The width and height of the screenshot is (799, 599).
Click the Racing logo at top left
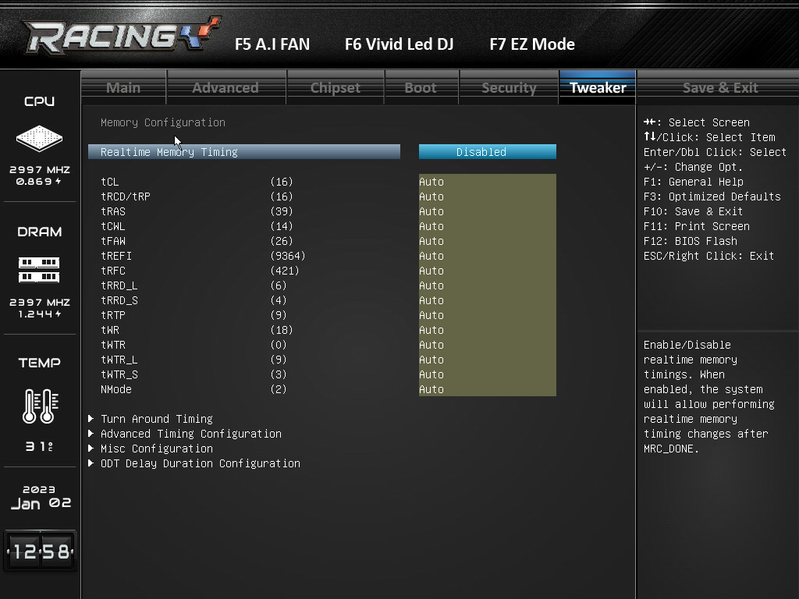(121, 35)
